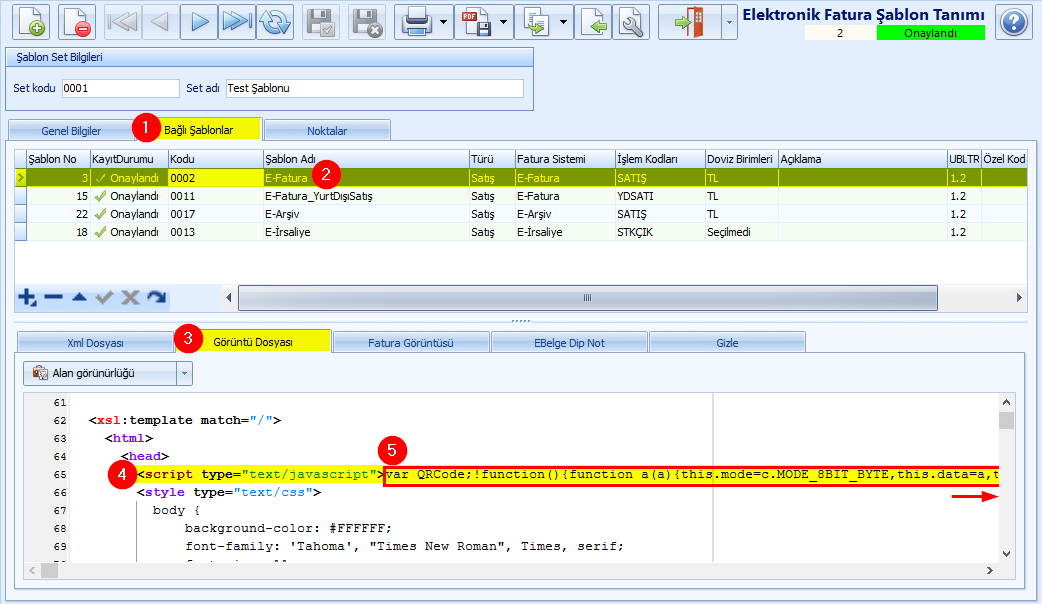
Task: Open the Görüntü Dosyası tab
Action: pos(253,342)
